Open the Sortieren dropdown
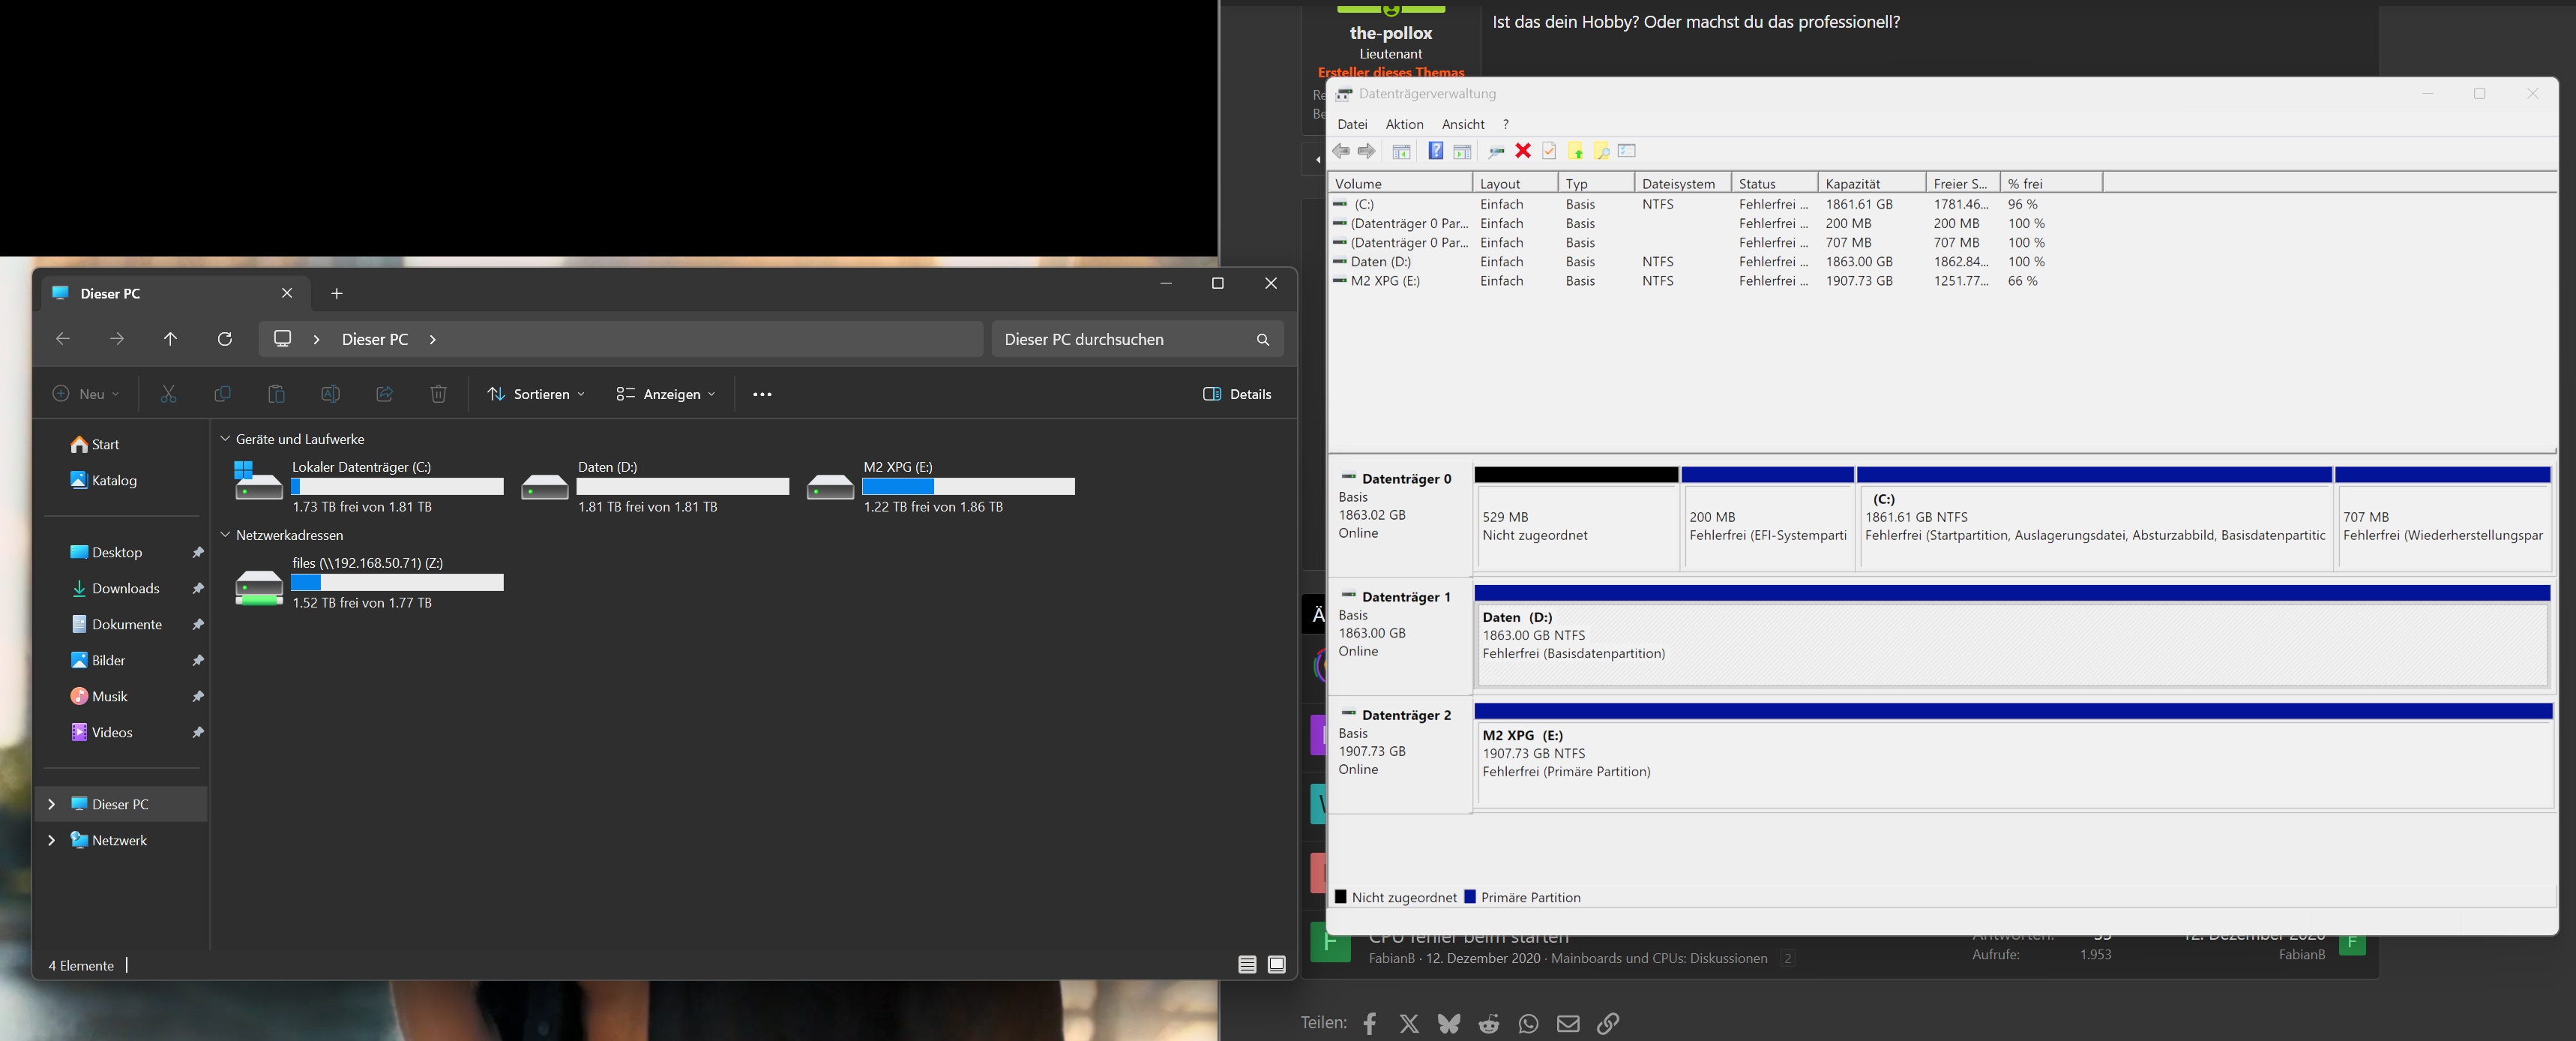Image resolution: width=2576 pixels, height=1041 pixels. pos(536,394)
